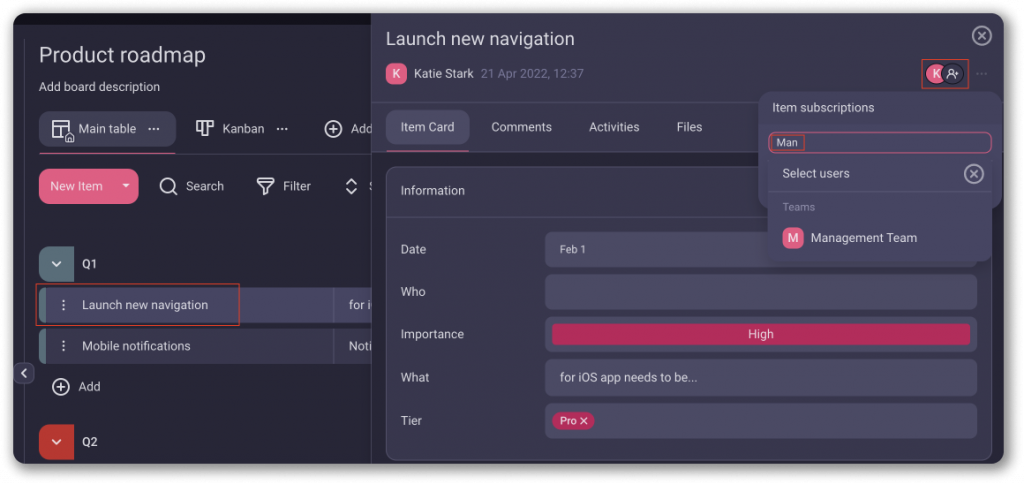Open Kanban view options dots

point(282,129)
